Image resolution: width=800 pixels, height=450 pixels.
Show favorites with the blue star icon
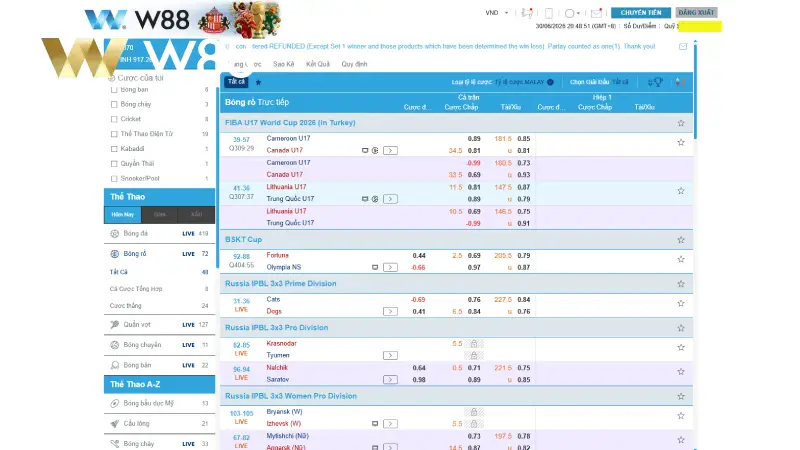coord(258,82)
